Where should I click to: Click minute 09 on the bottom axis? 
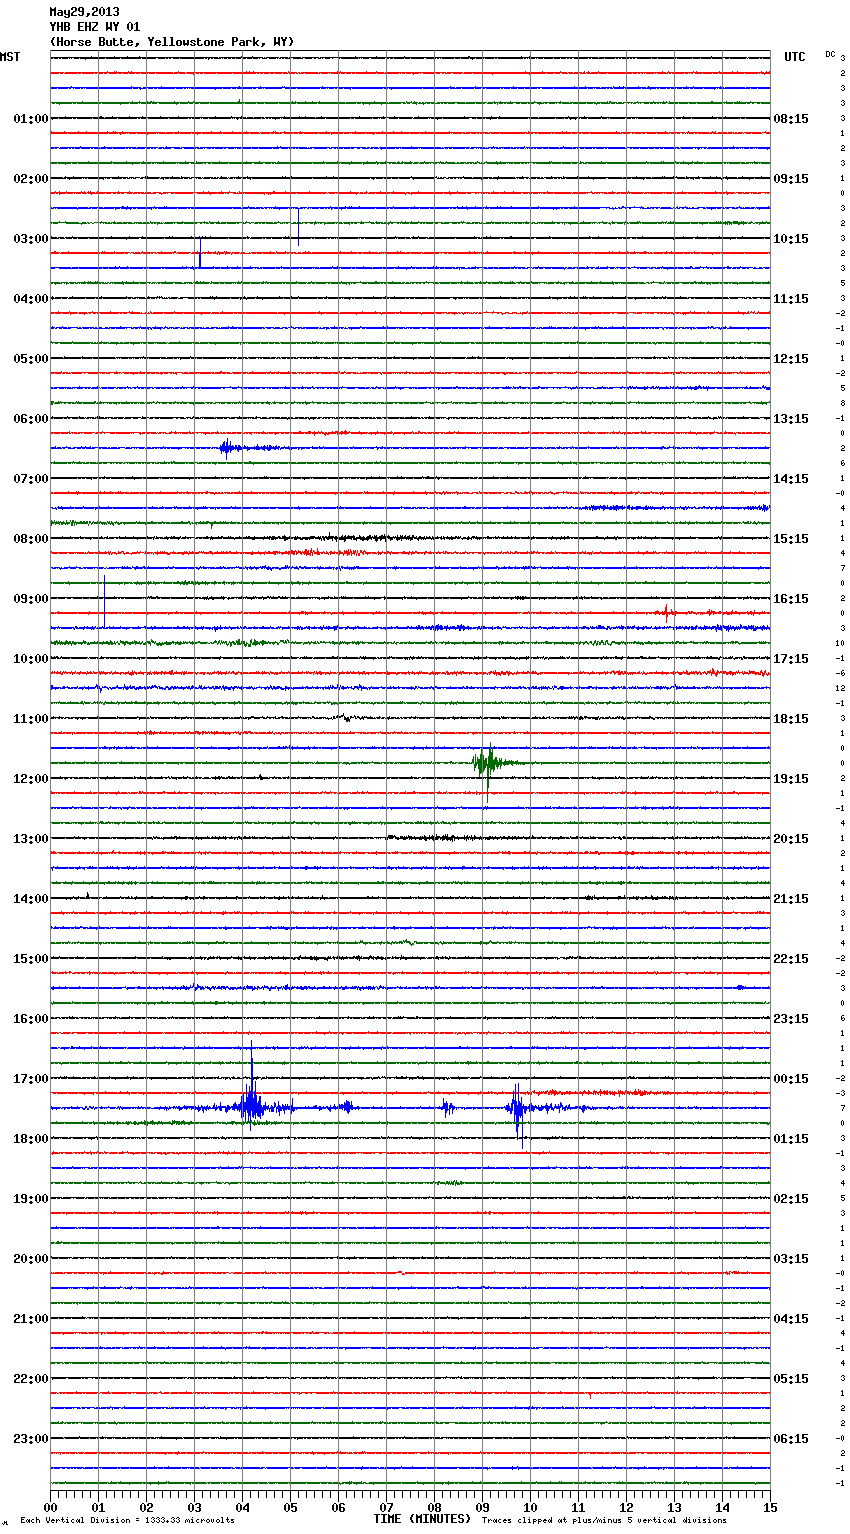click(x=482, y=1507)
